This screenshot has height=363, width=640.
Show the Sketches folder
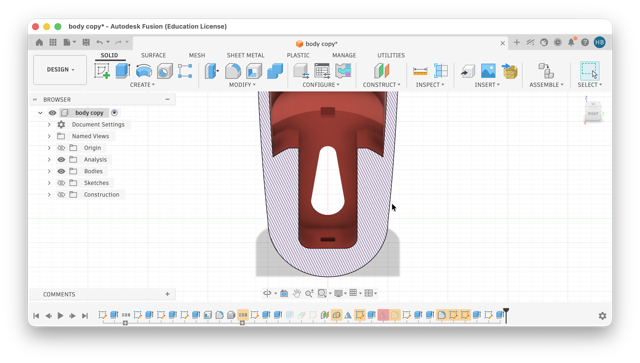coord(61,183)
